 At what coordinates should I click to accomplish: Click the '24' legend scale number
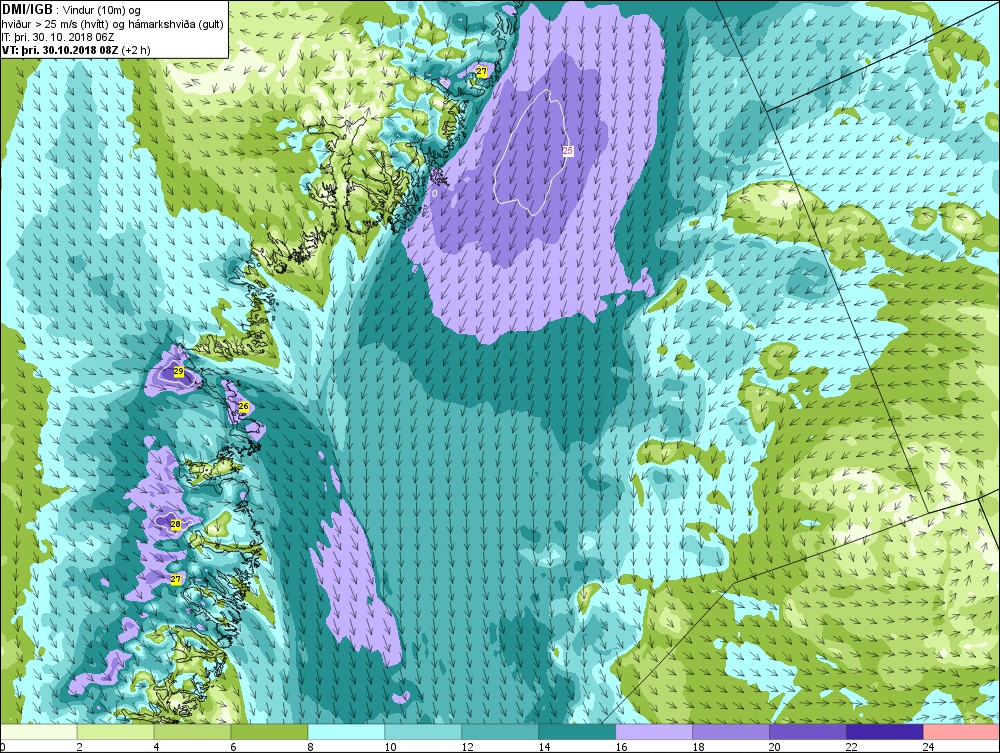929,747
